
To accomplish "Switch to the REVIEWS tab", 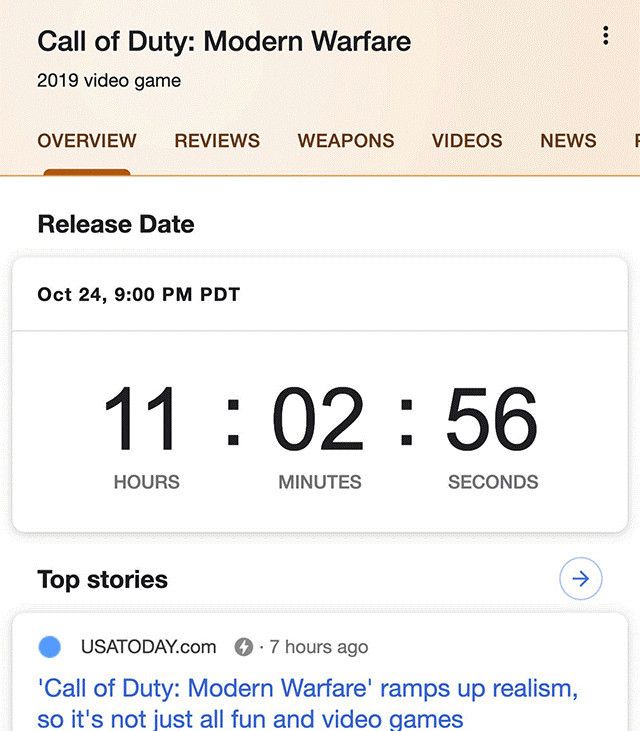I will (217, 141).
